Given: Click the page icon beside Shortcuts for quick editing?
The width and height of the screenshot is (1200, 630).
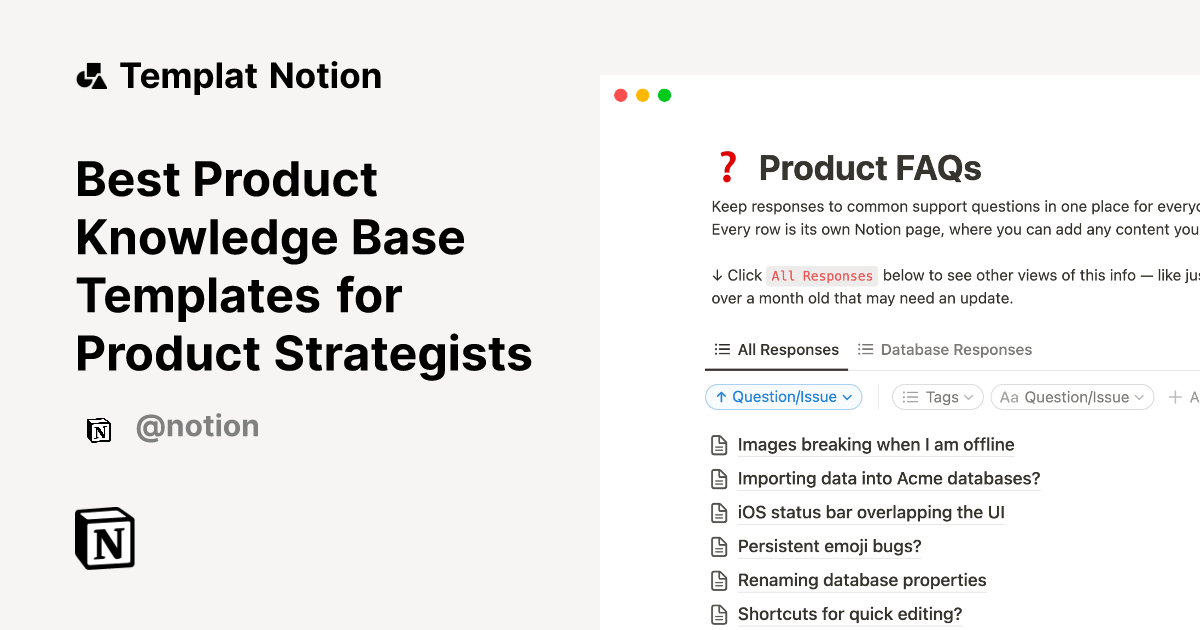Looking at the screenshot, I should [x=720, y=613].
